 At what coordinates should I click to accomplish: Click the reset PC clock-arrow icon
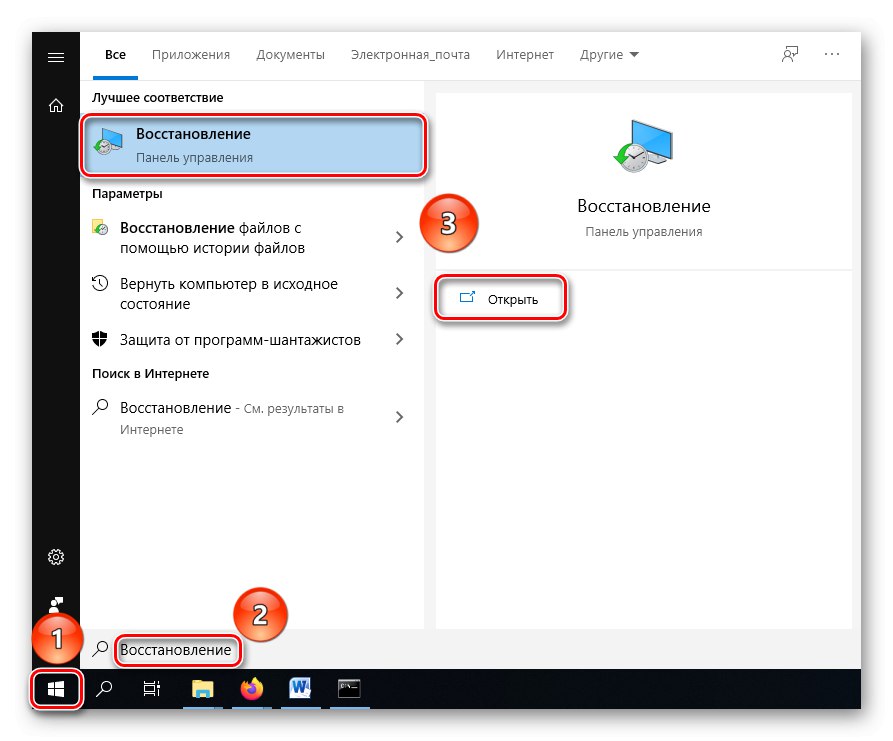(100, 283)
